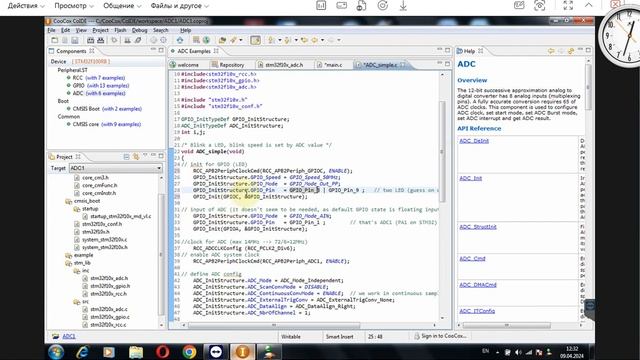640x360 pixels.
Task: Collapse the cmsis_boot folder in project tree
Action: point(69,201)
